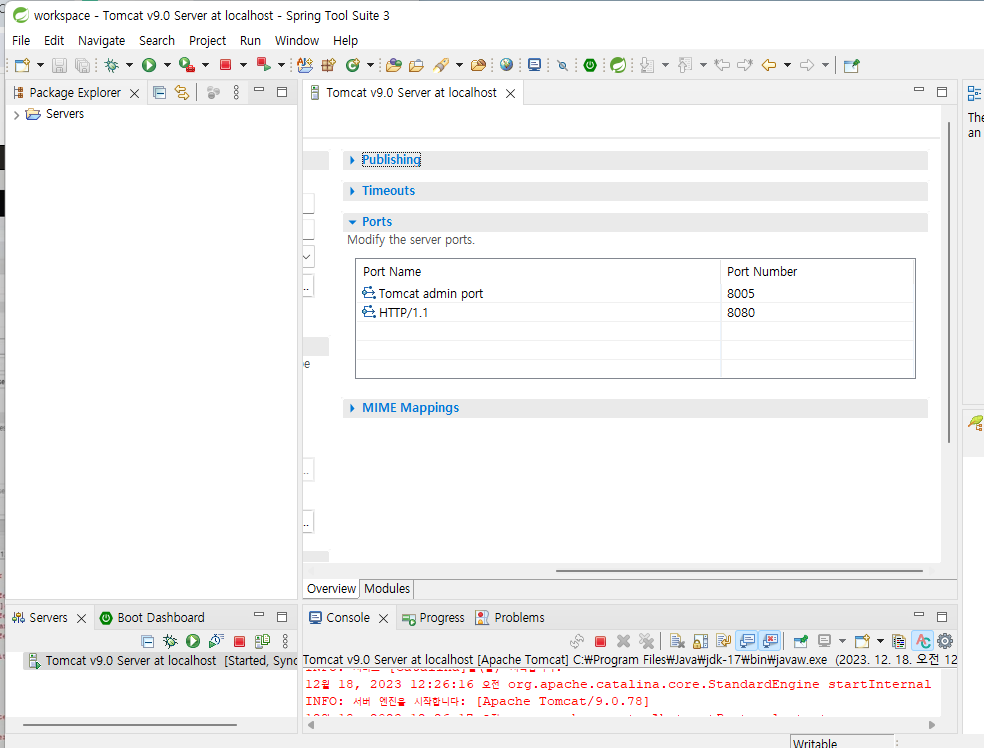Select the Overview tab of server editor
Screen dimensions: 984x748
331,589
